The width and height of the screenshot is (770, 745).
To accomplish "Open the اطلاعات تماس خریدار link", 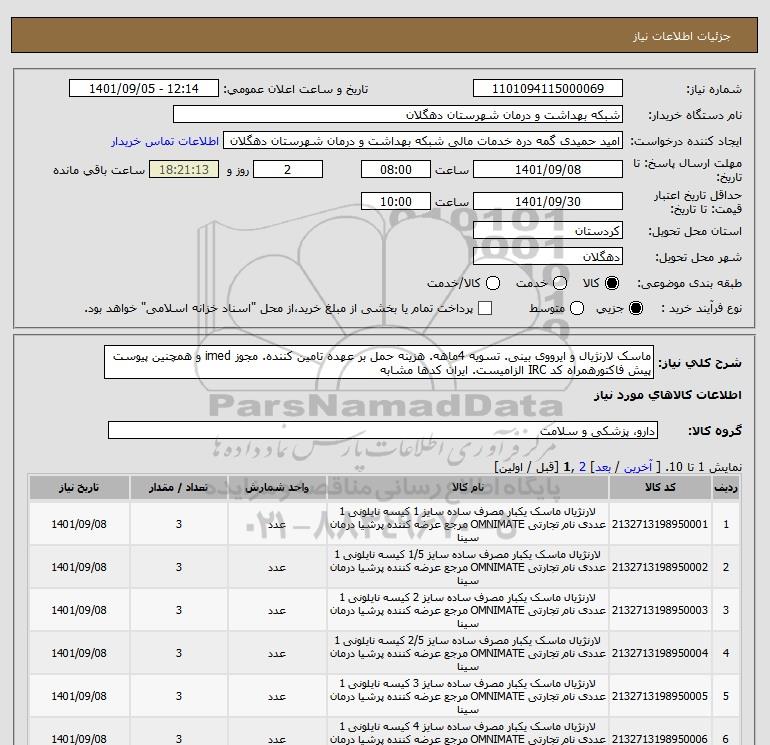I will coord(165,141).
